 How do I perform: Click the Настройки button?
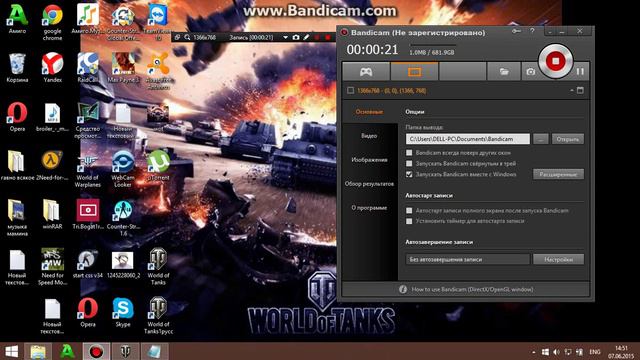point(558,259)
